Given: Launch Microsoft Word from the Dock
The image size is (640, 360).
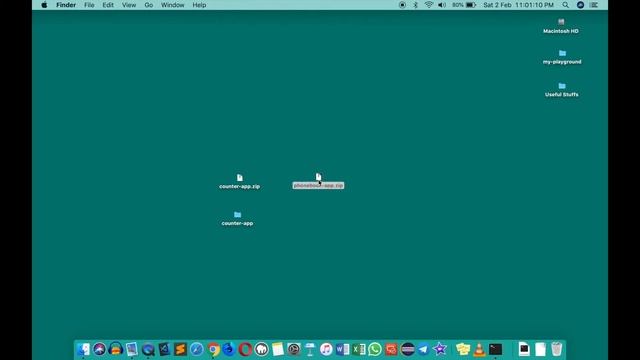Looking at the screenshot, I should tap(342, 349).
